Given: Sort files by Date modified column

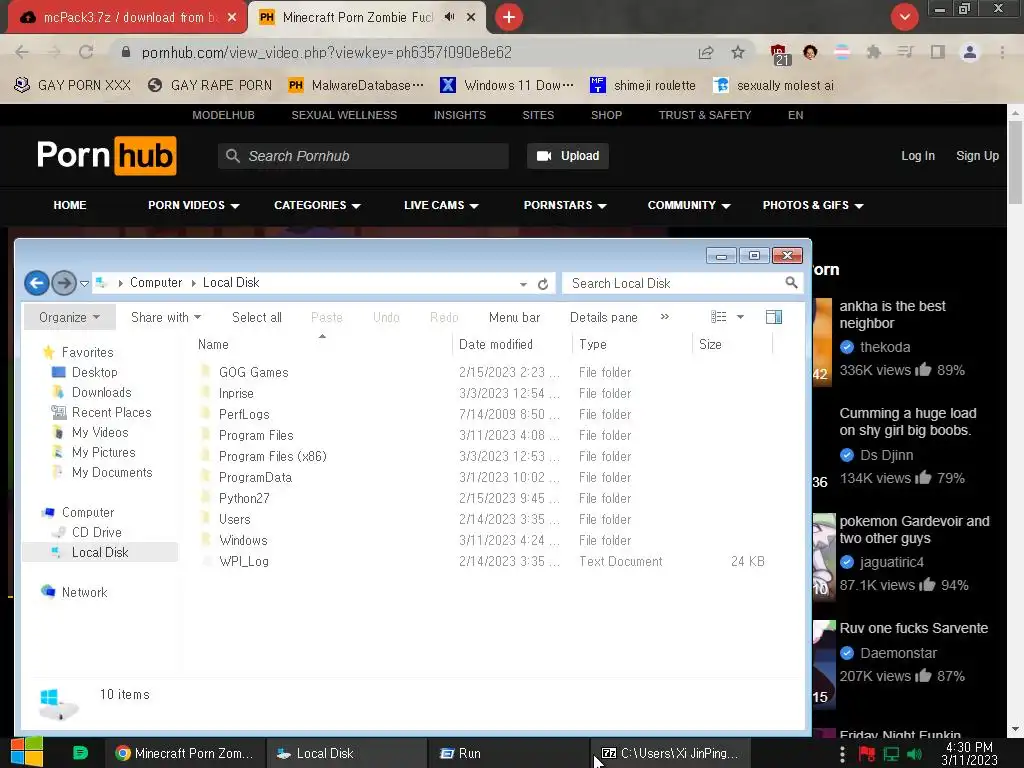Looking at the screenshot, I should click(496, 344).
